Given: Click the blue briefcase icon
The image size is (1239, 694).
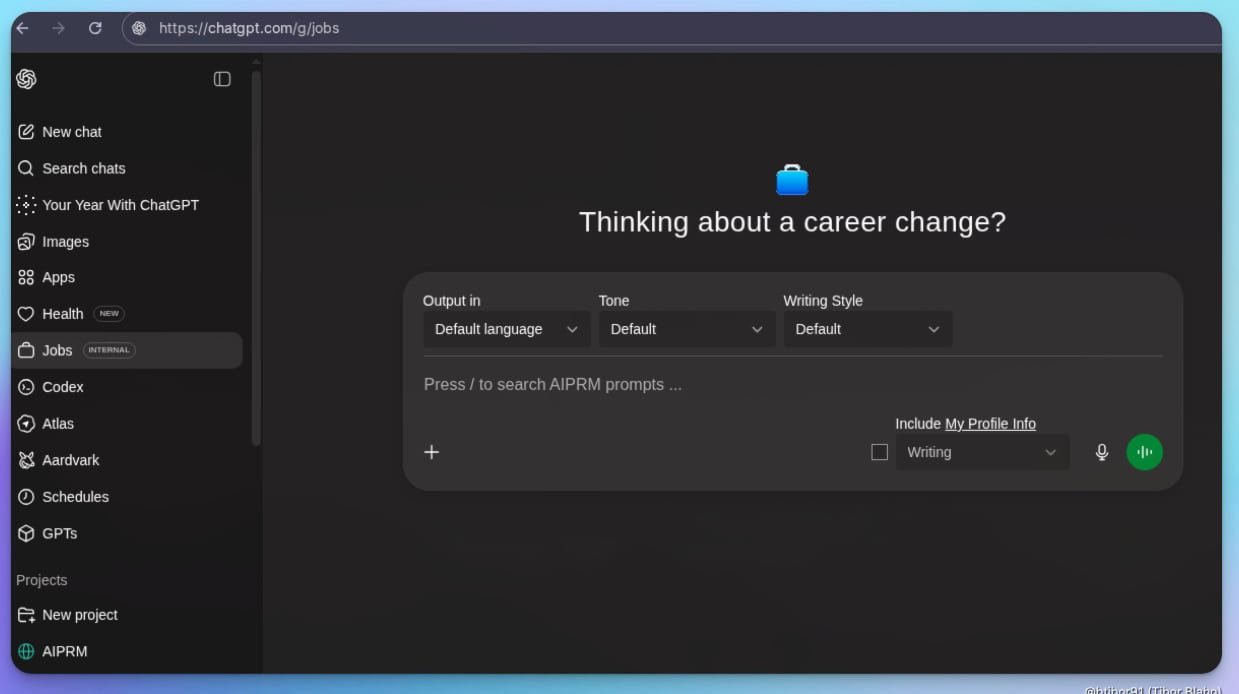Looking at the screenshot, I should click(792, 180).
